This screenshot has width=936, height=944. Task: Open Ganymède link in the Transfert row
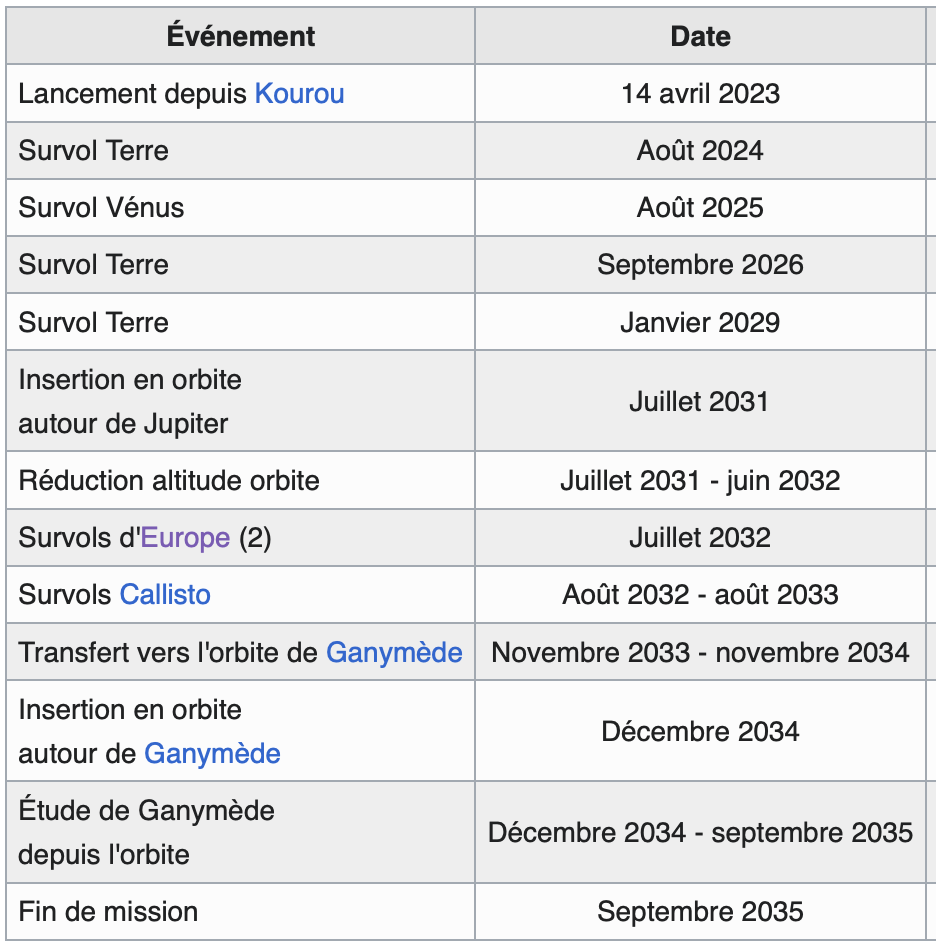point(394,653)
